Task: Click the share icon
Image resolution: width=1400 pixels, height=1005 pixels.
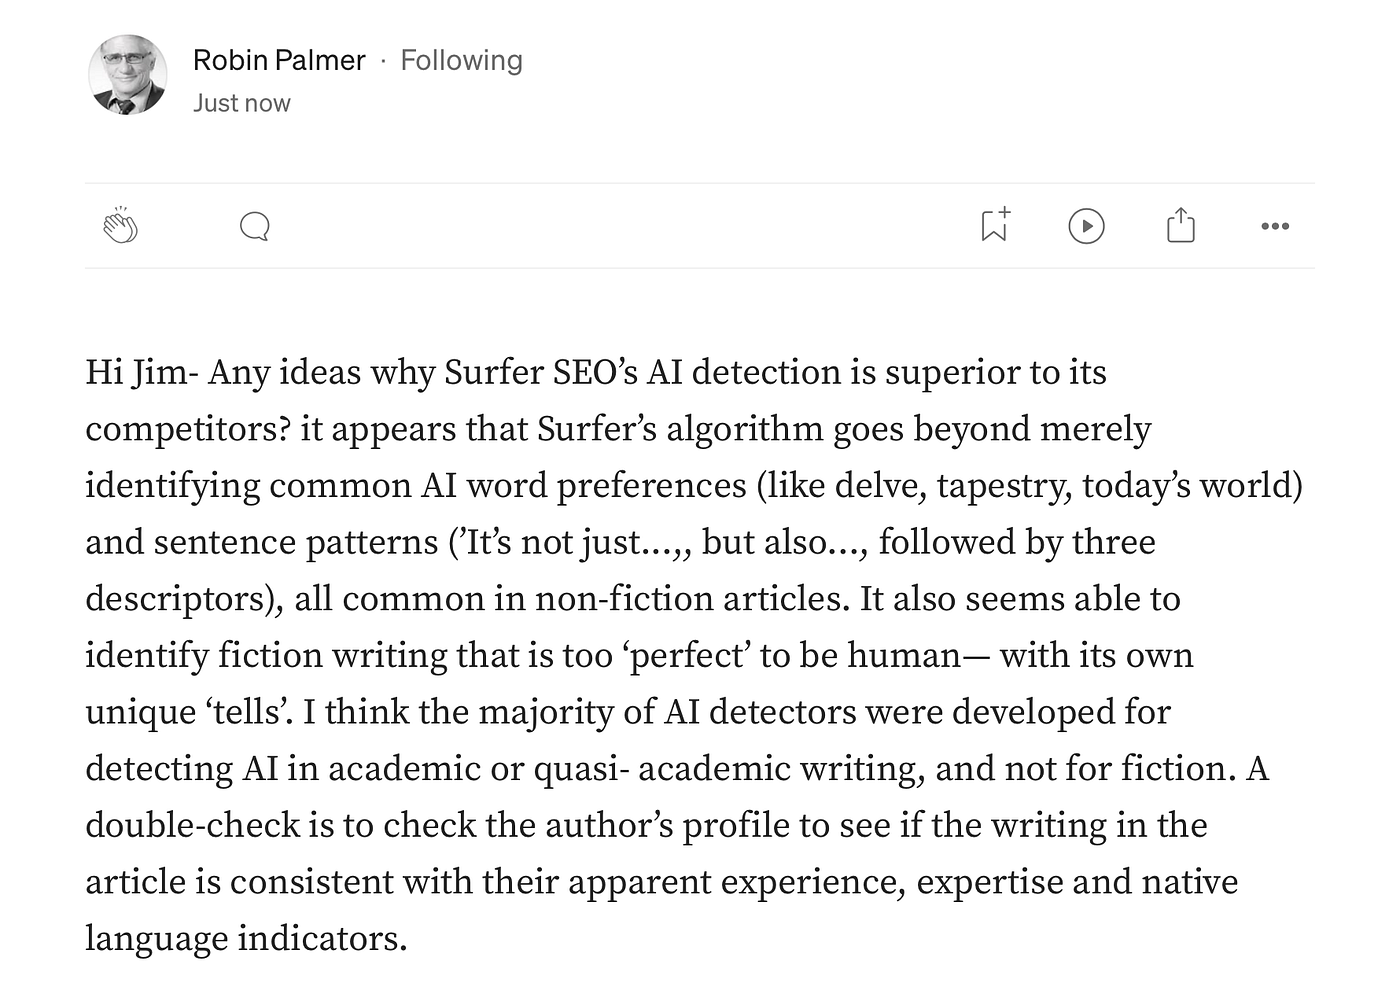Action: (1181, 225)
